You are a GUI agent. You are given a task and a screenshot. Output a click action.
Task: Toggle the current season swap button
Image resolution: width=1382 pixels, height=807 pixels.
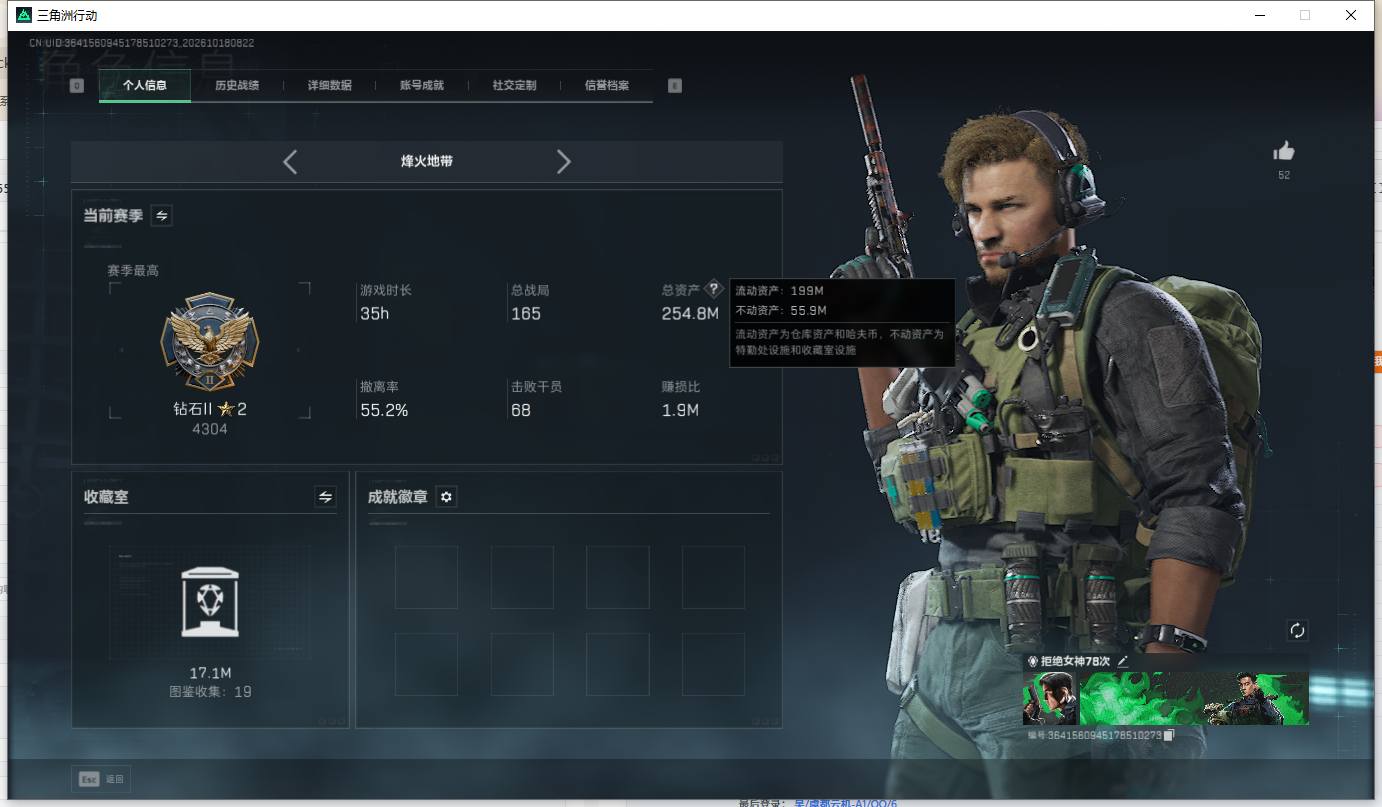tap(161, 215)
